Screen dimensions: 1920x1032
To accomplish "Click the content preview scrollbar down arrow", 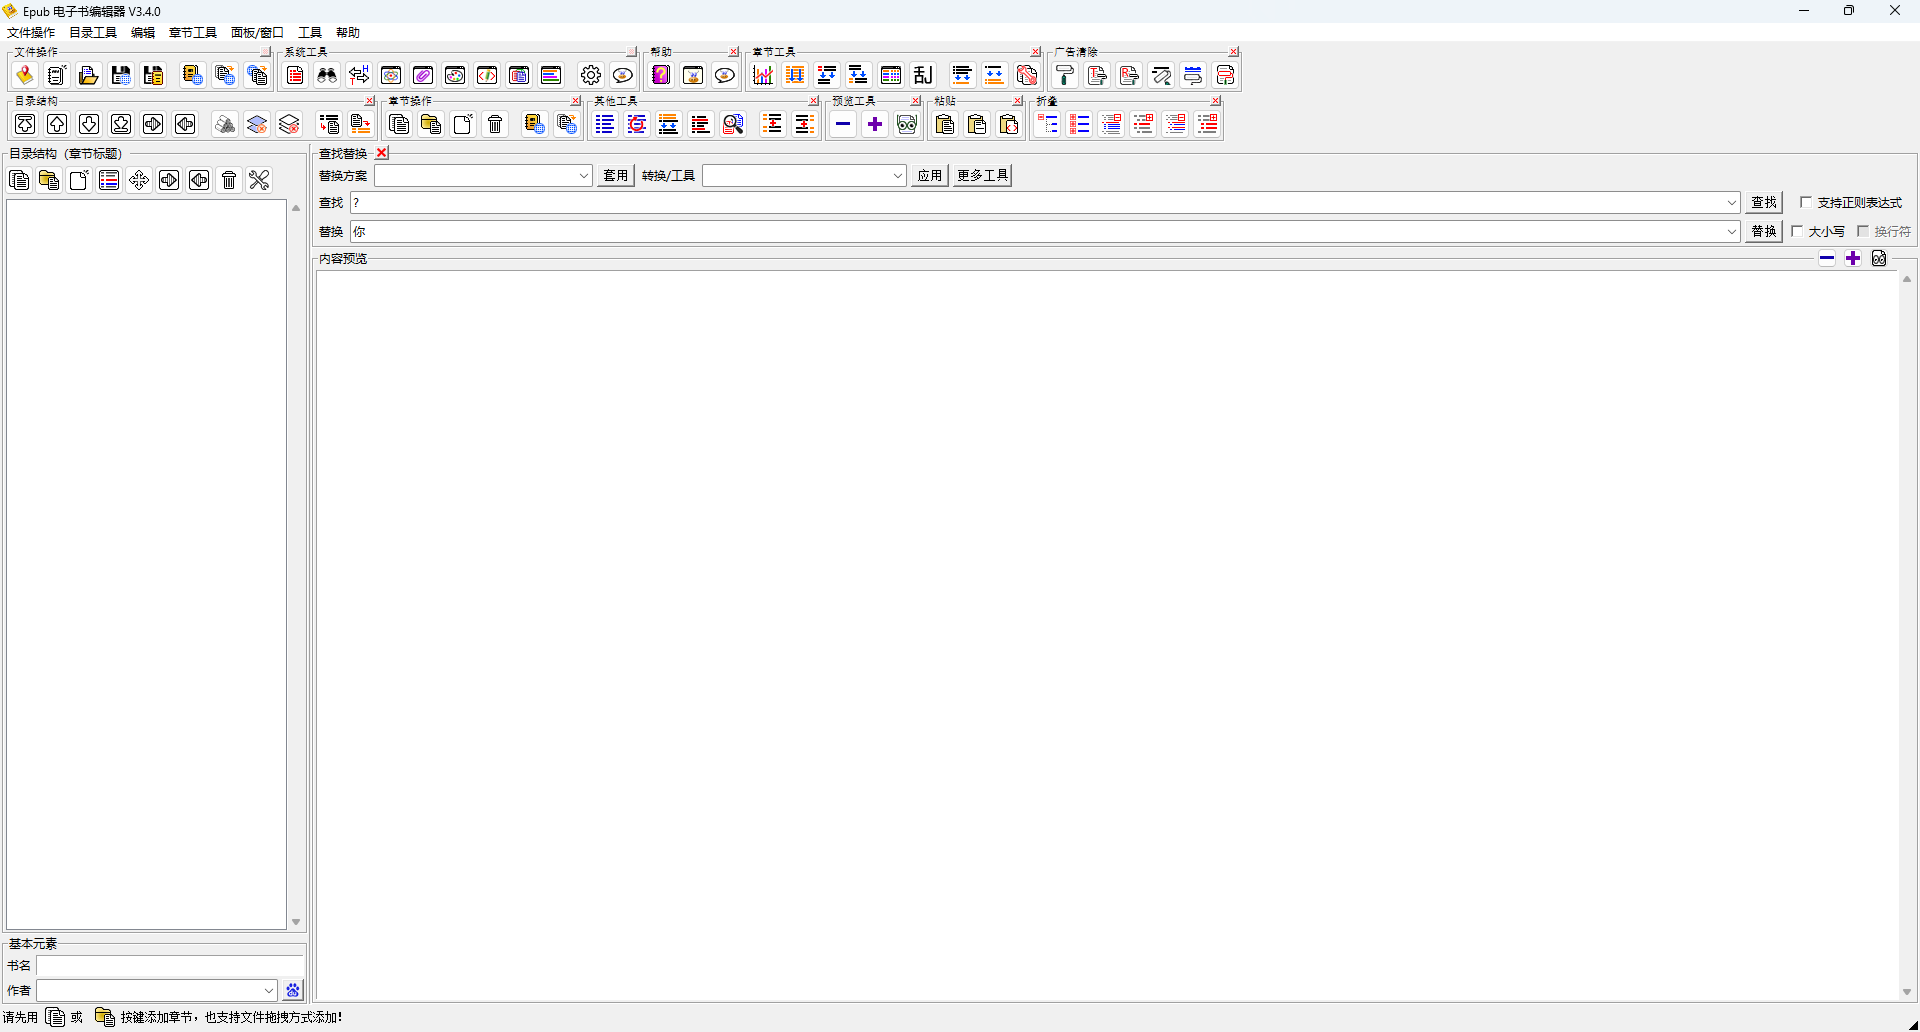I will 1907,992.
